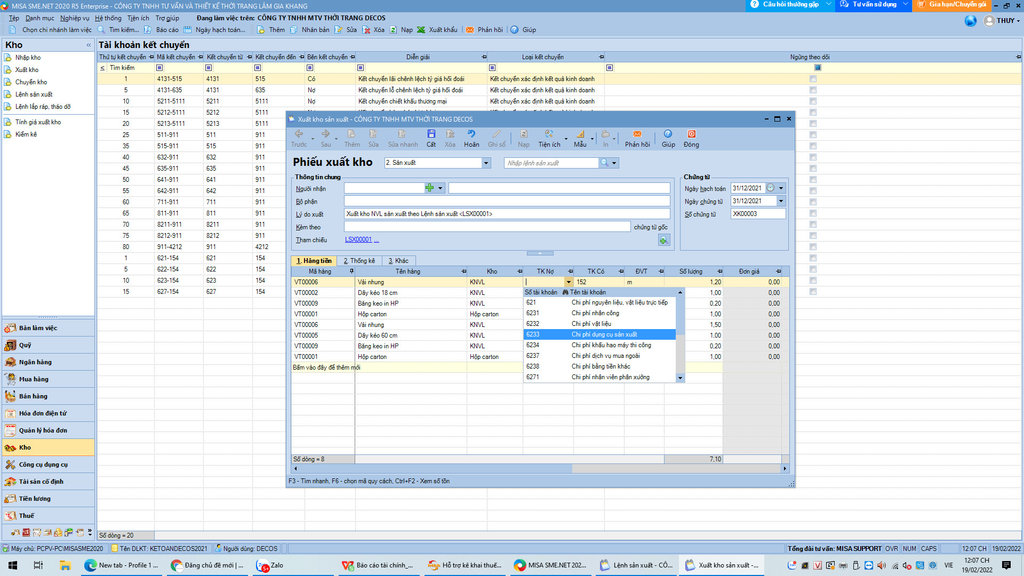Switch to the '3. Khác' tab
1024x576 pixels.
[x=398, y=261]
